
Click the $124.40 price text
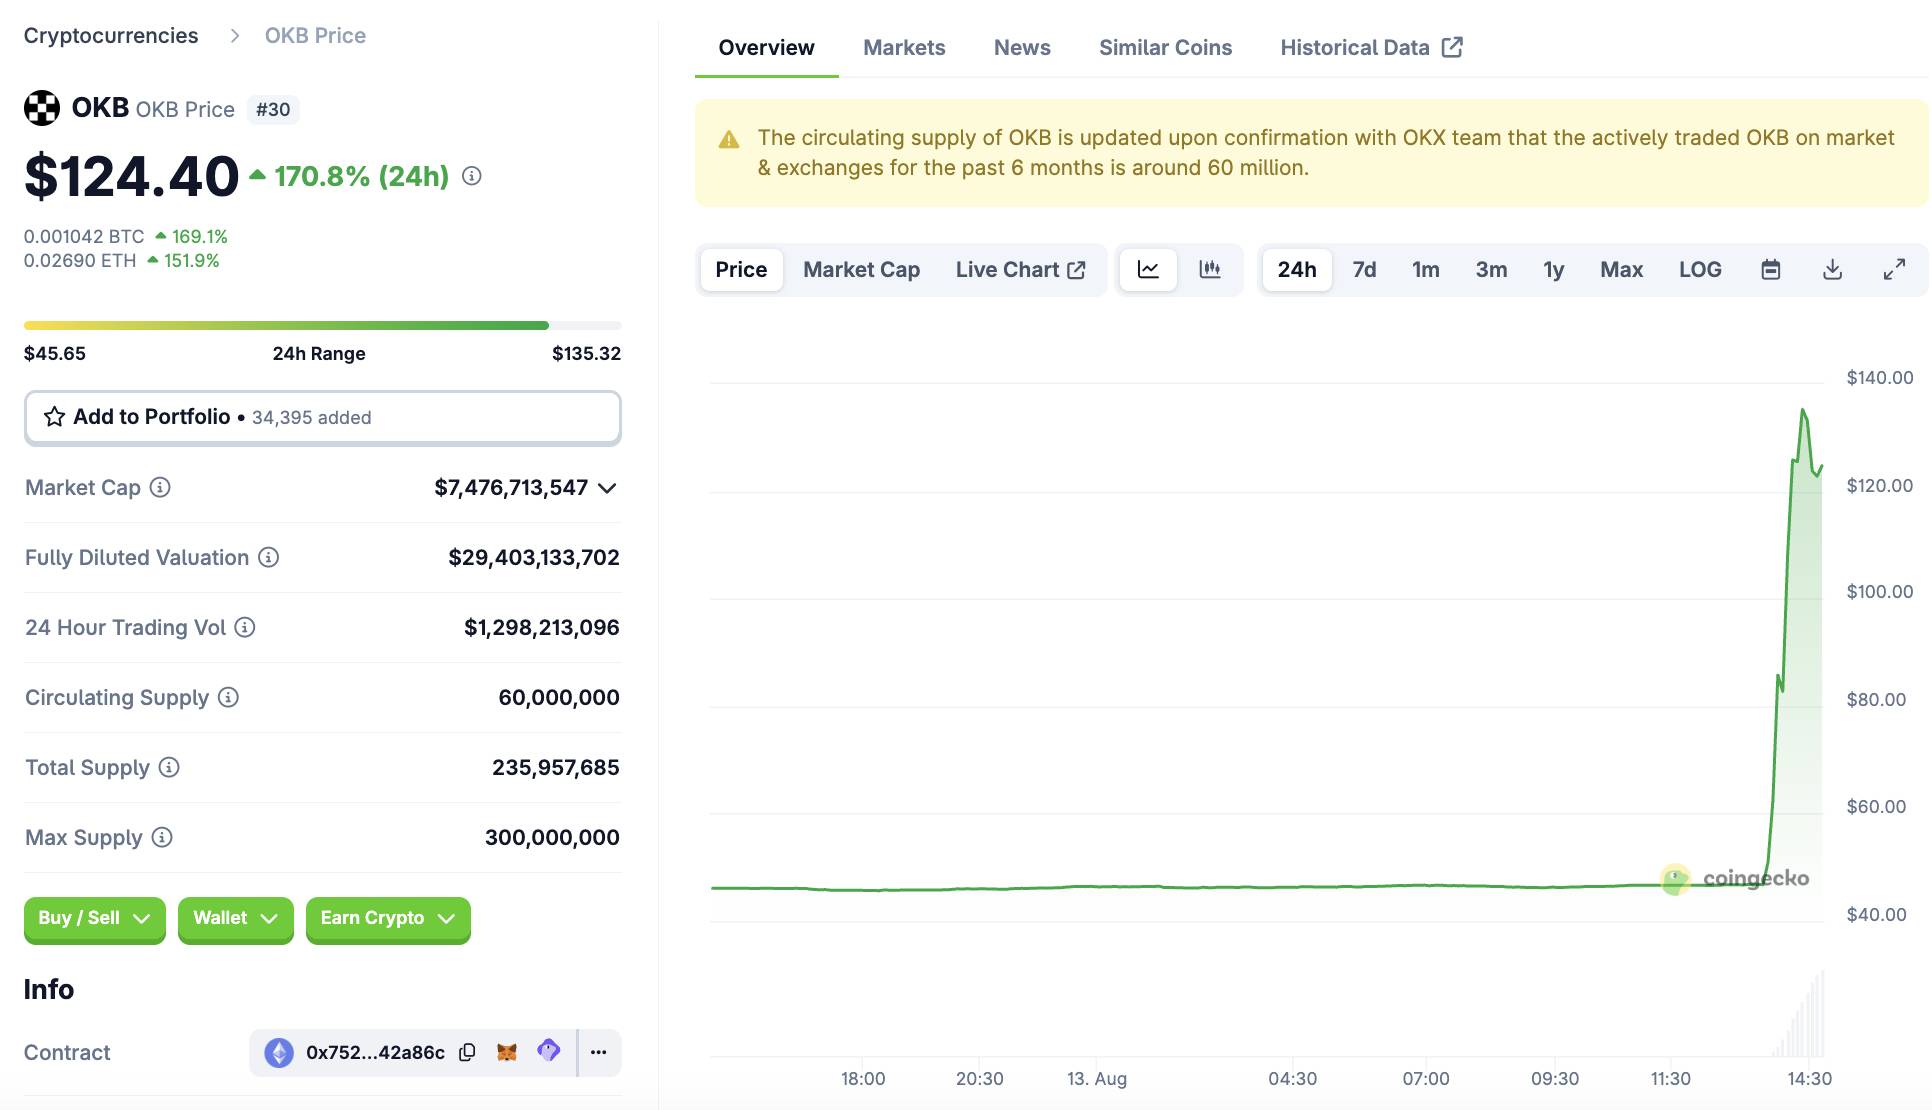(132, 176)
